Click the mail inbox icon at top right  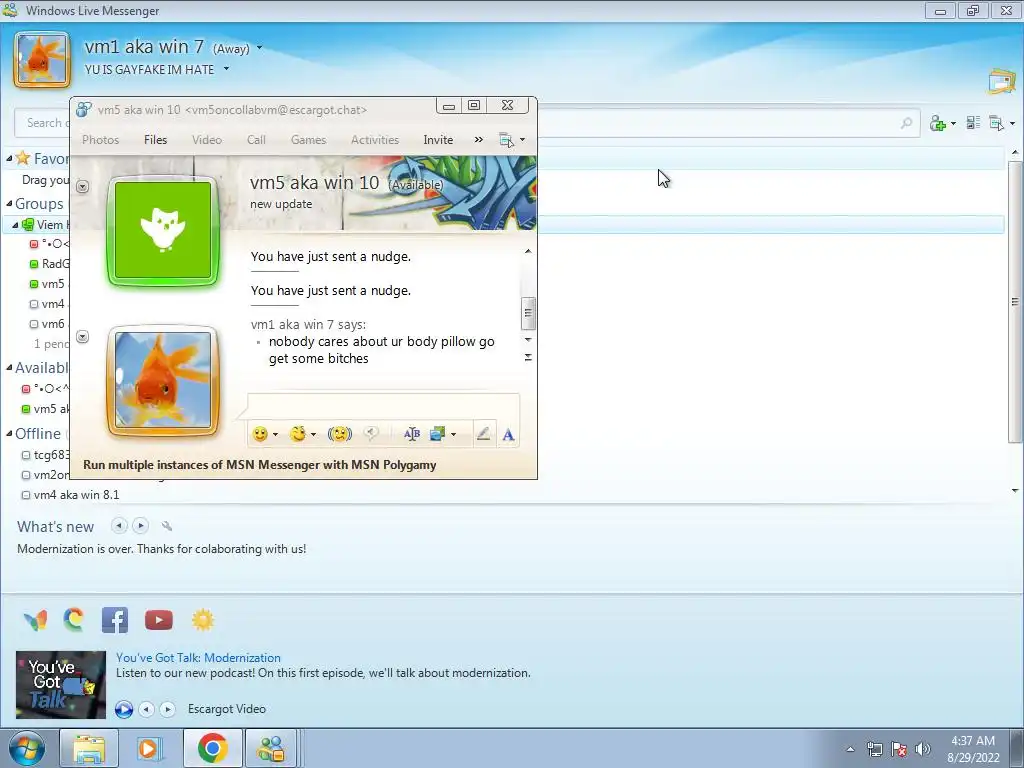pos(1001,81)
